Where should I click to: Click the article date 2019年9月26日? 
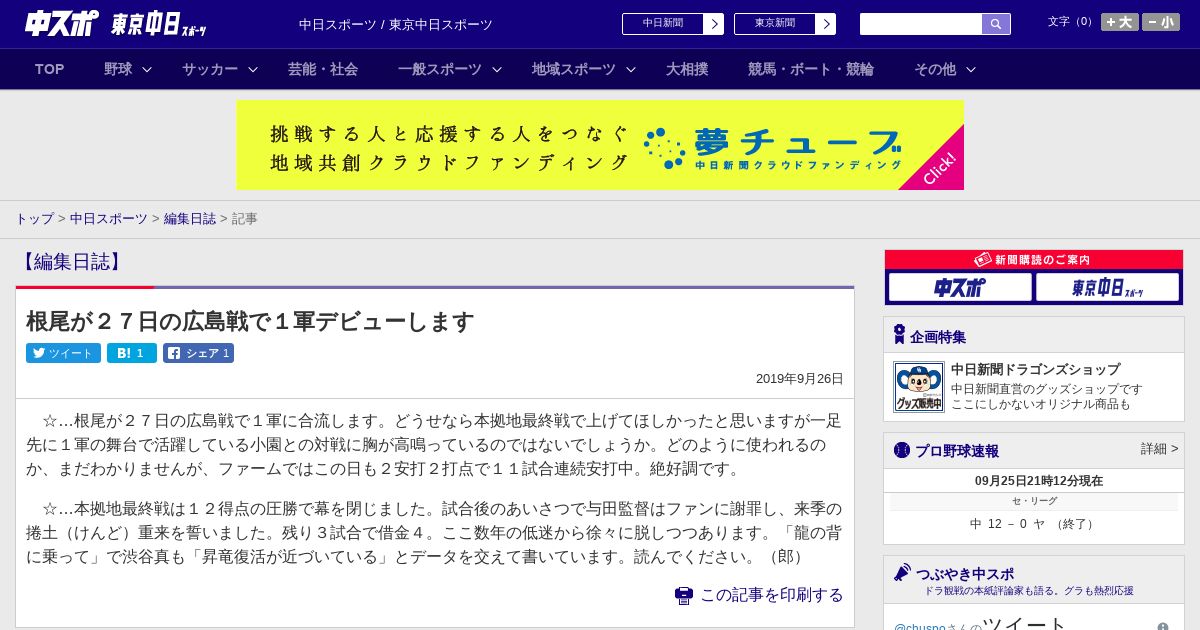pos(800,379)
